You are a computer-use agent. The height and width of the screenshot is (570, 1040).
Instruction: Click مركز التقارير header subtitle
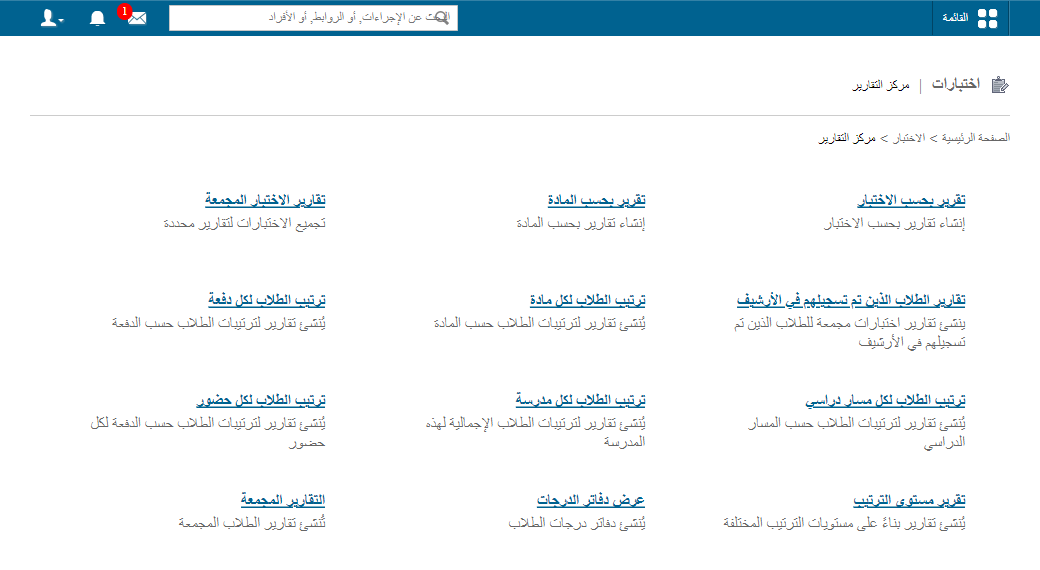(881, 85)
